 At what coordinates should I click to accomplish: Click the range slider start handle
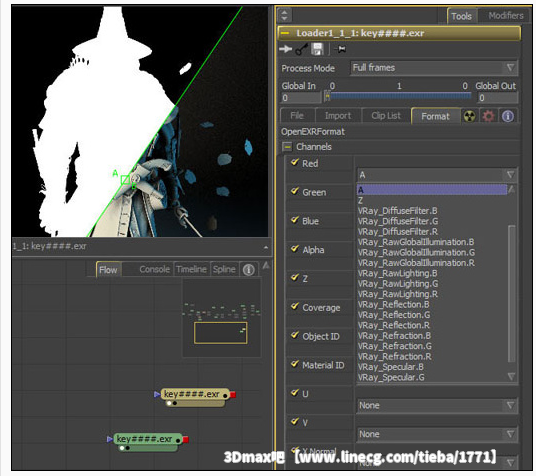point(327,97)
